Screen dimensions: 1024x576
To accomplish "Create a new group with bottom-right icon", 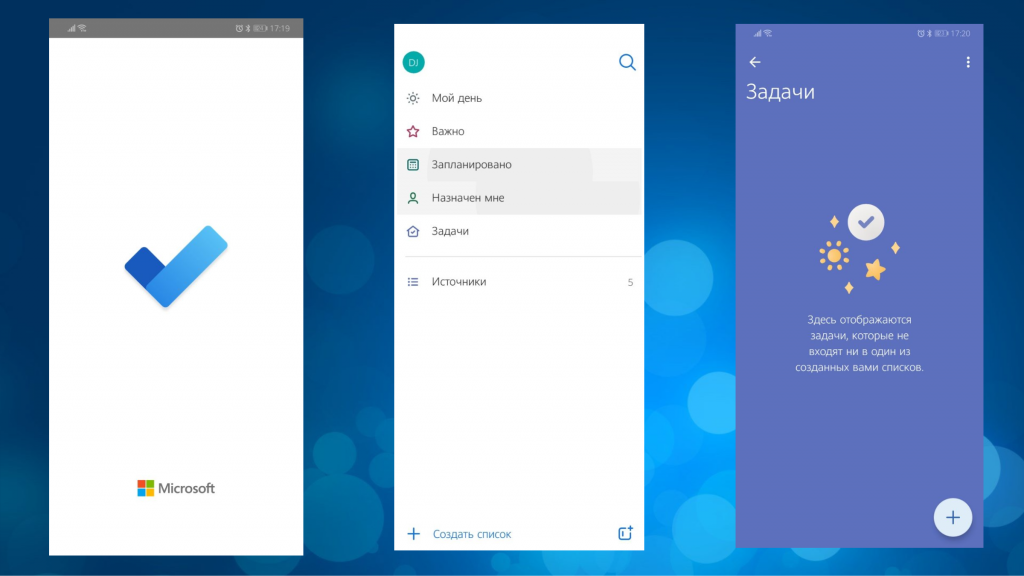I will tap(625, 533).
